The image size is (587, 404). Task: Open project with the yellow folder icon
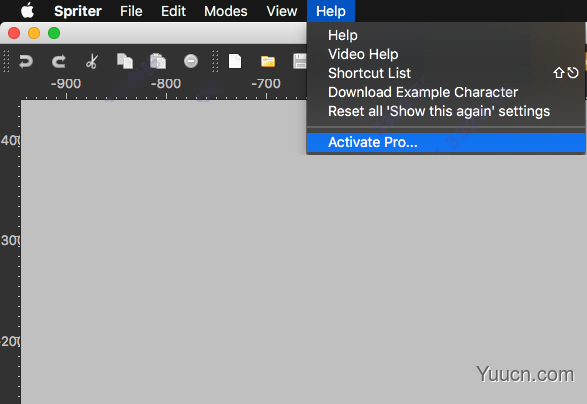click(268, 61)
